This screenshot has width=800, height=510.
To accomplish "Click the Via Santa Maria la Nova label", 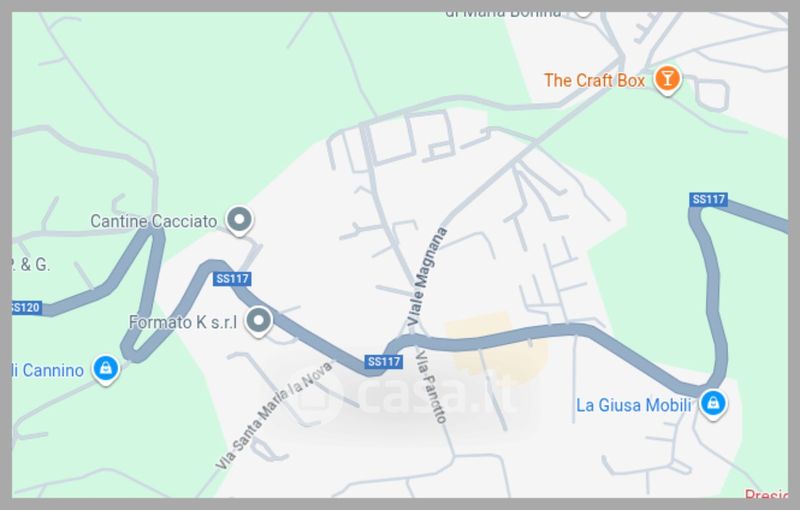I will coord(273,415).
